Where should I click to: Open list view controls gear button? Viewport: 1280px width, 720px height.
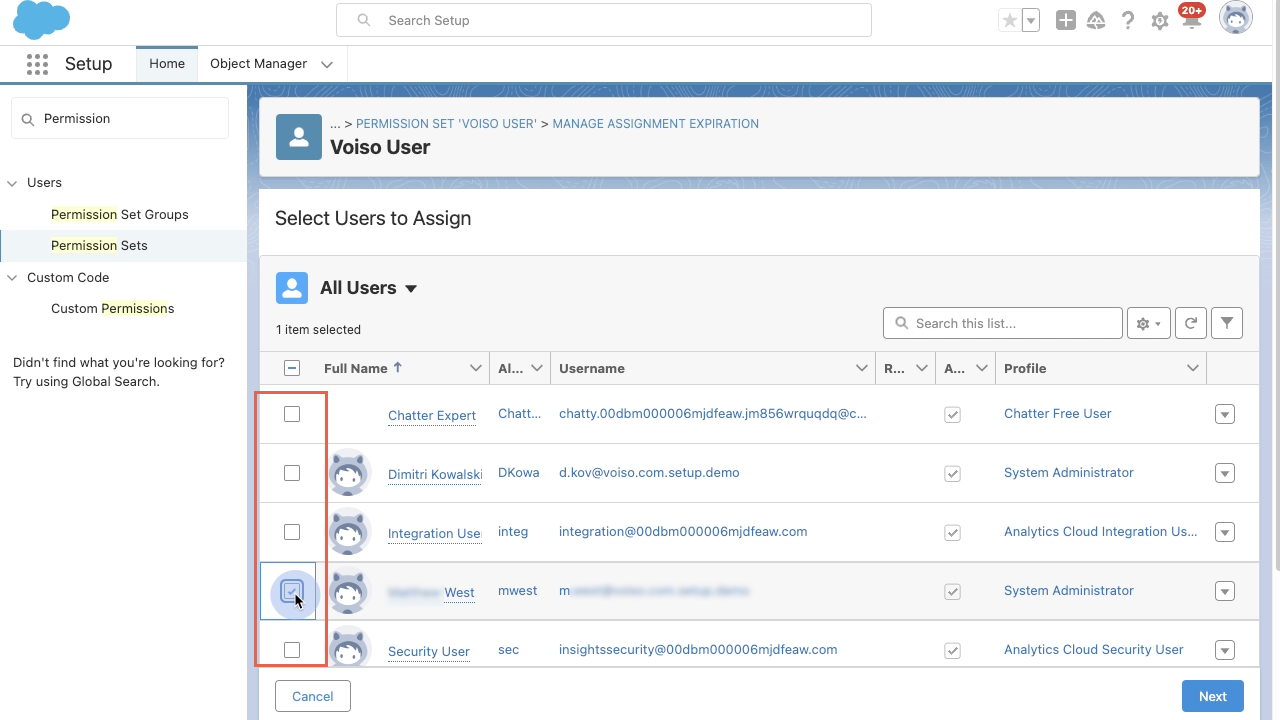(x=1149, y=323)
